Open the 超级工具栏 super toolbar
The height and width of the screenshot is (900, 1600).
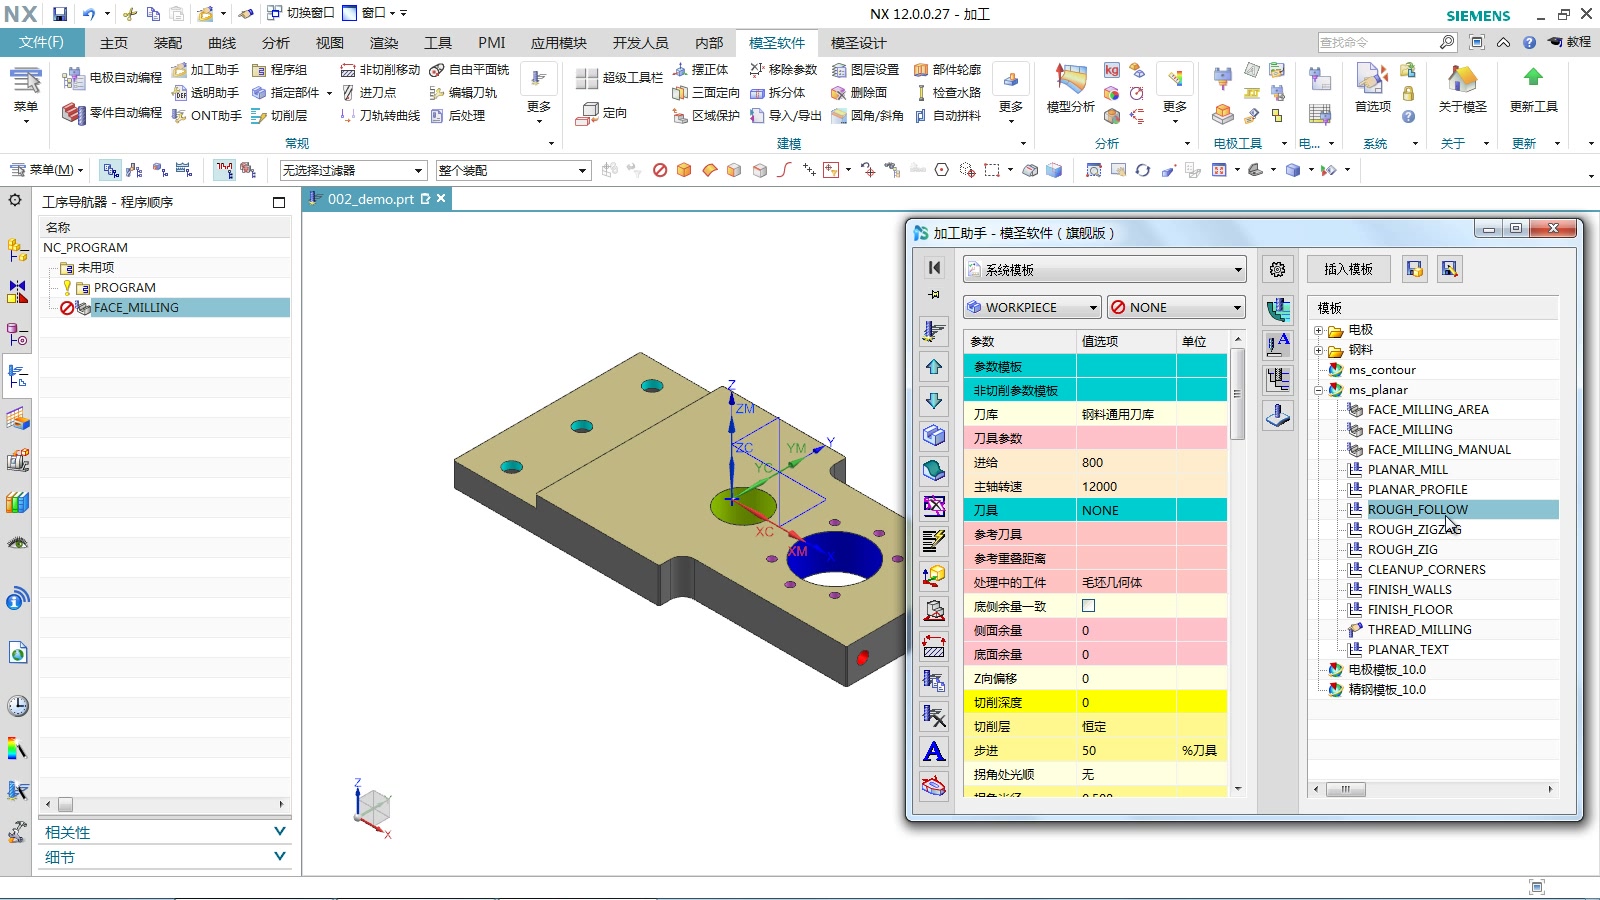620,78
